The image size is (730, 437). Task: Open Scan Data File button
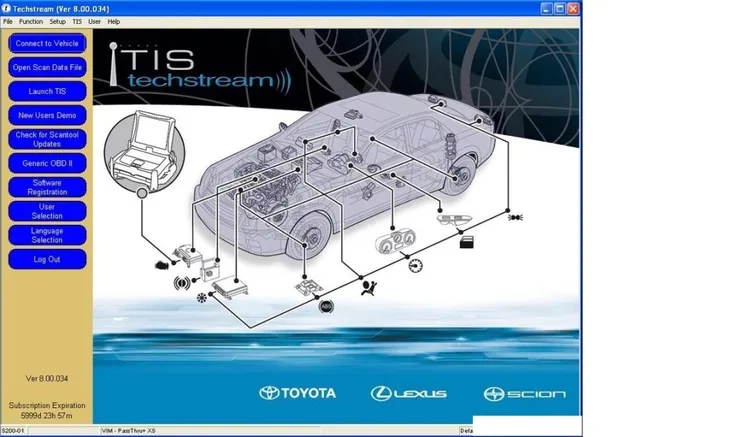click(47, 67)
